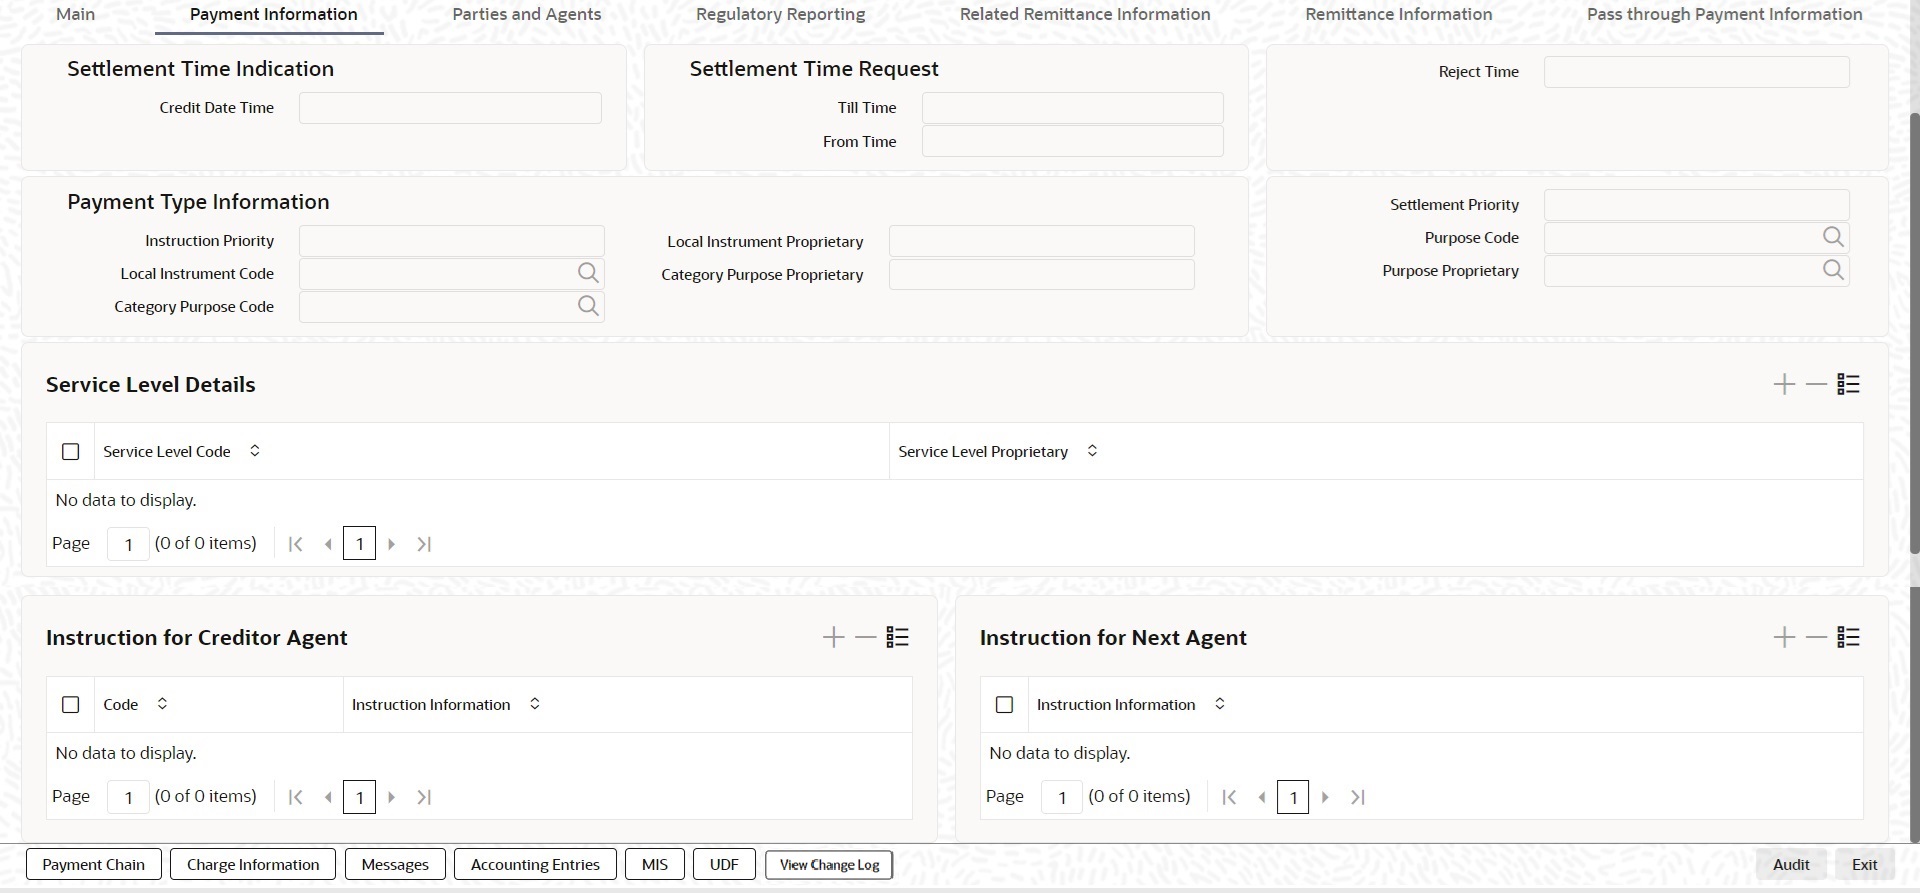
Task: Click the Audit button
Action: (1791, 865)
